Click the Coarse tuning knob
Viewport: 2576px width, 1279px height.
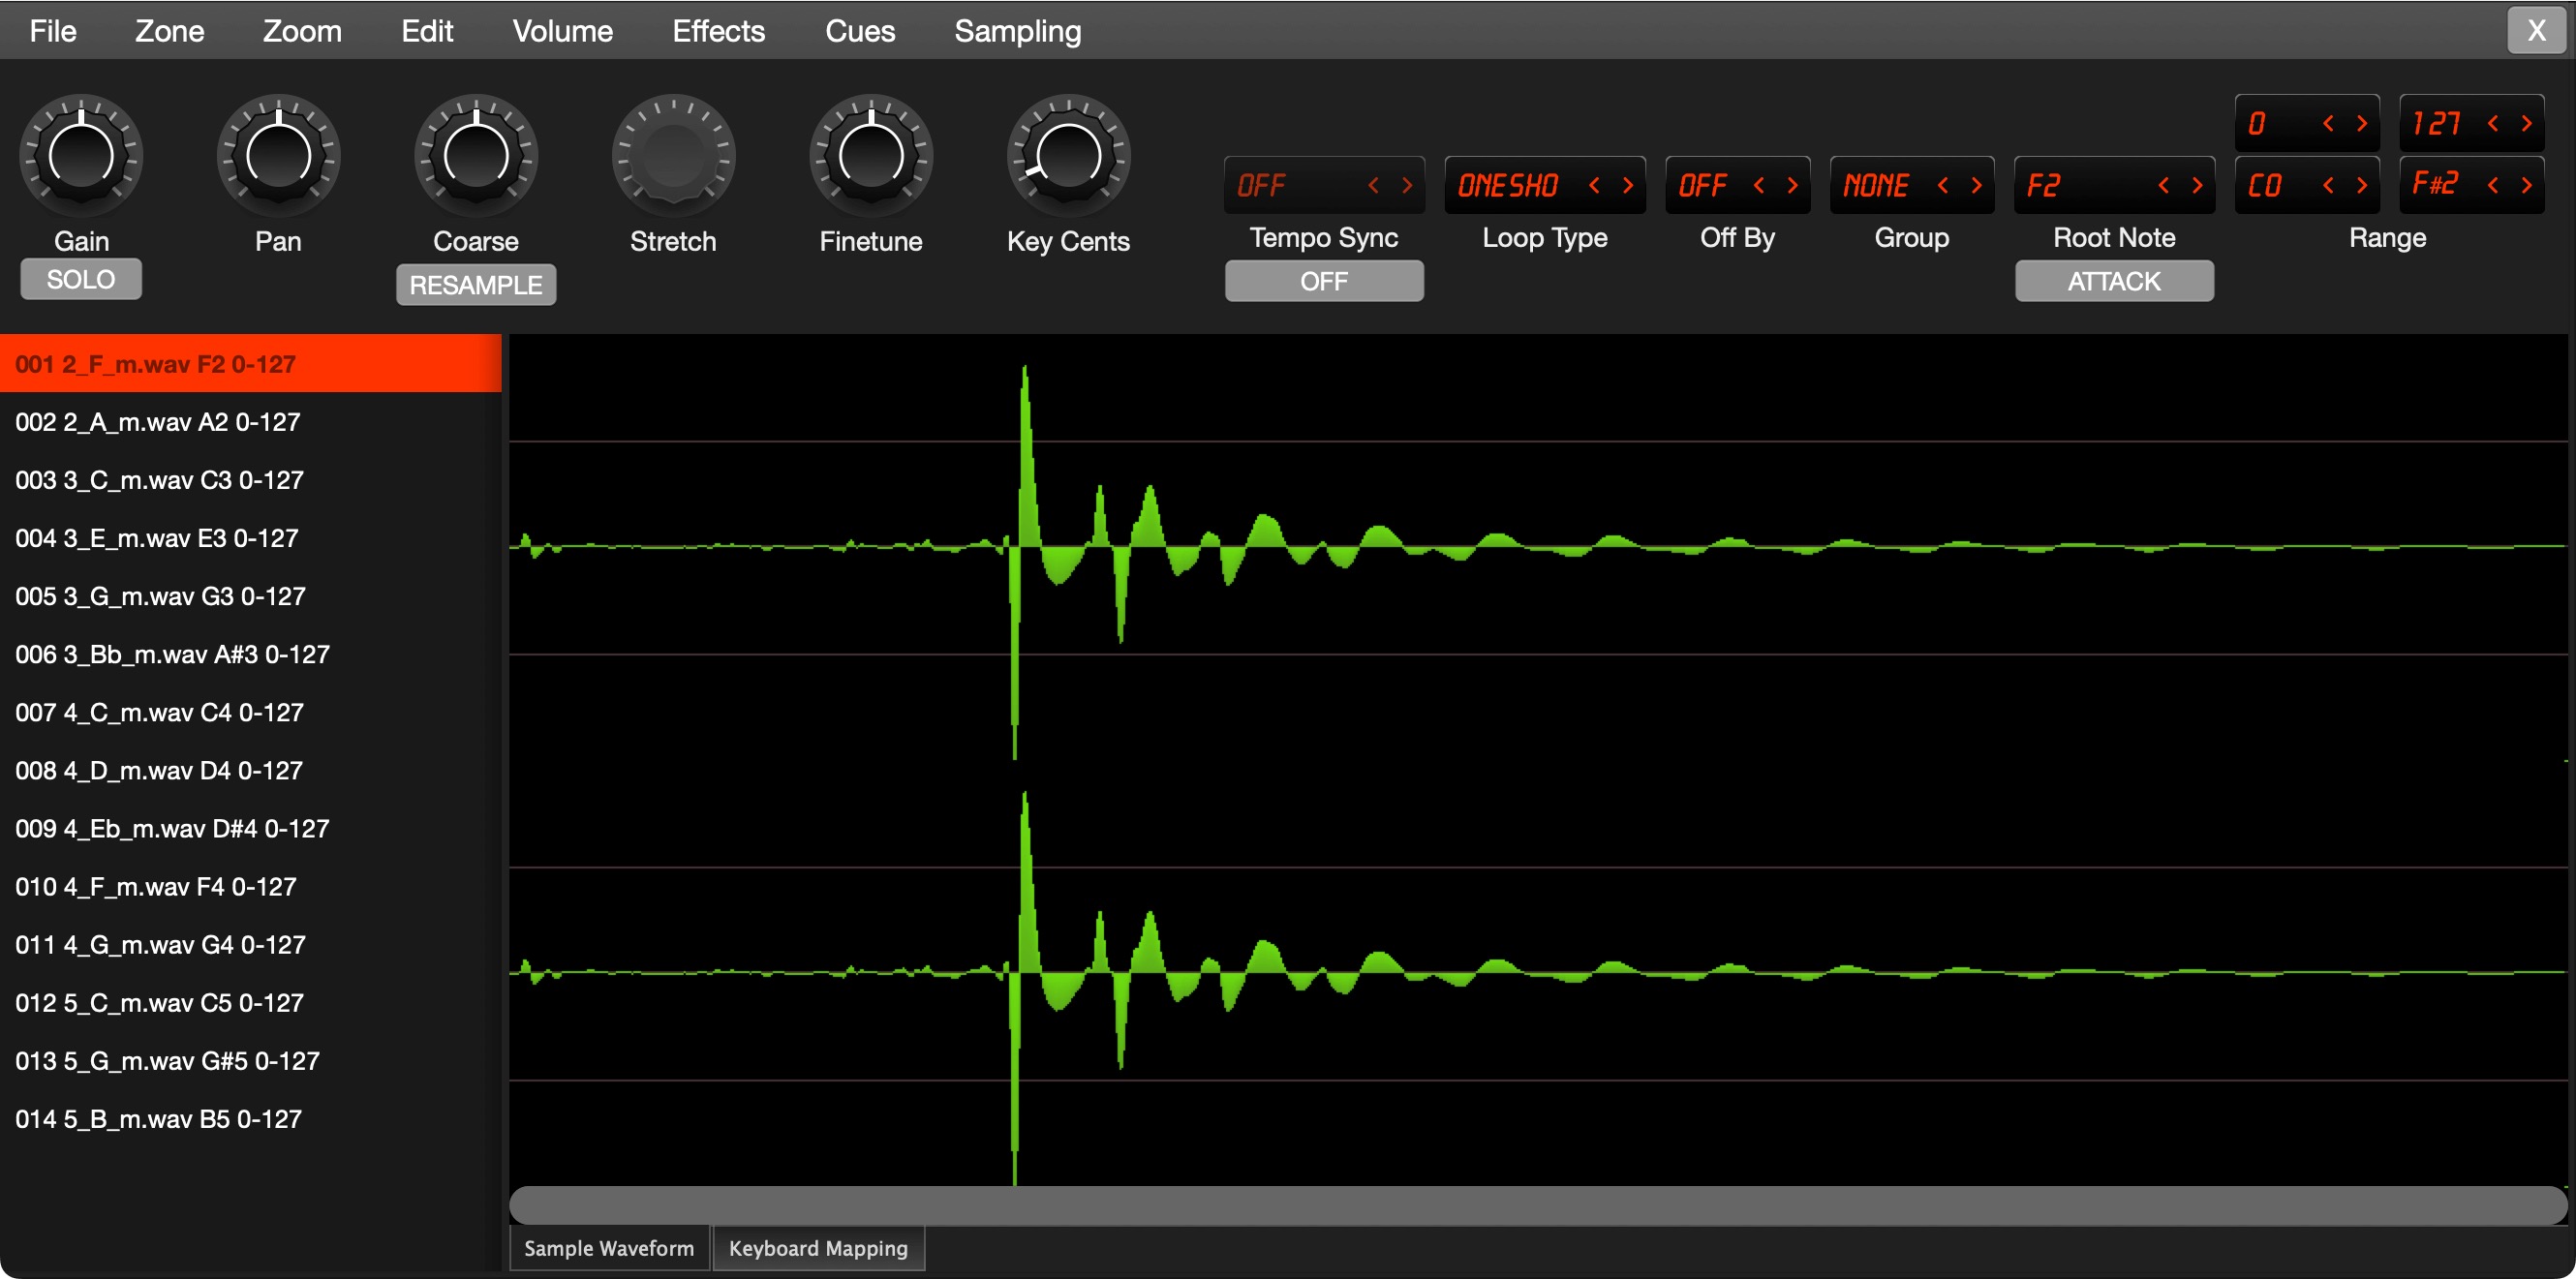(x=476, y=155)
